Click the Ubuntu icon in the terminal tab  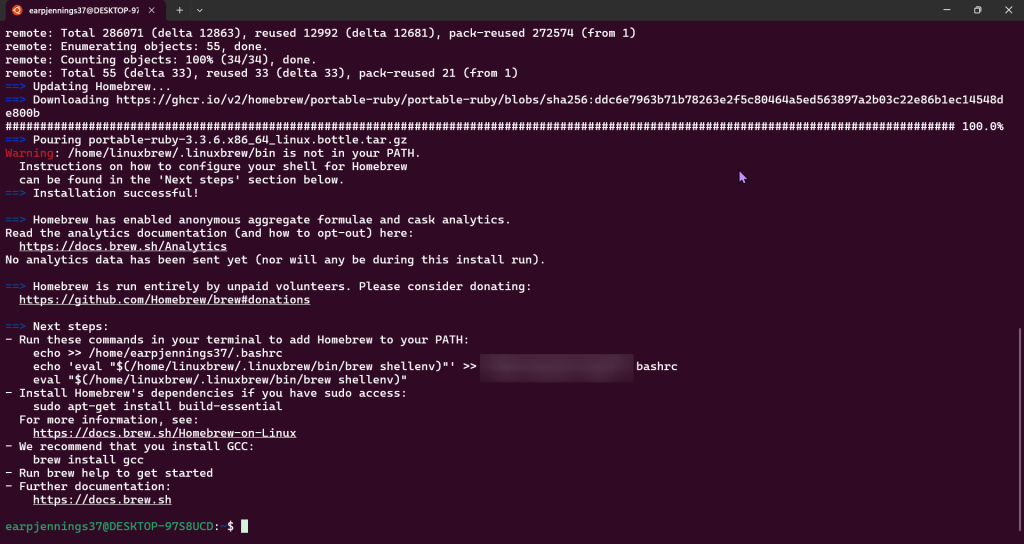(15, 10)
